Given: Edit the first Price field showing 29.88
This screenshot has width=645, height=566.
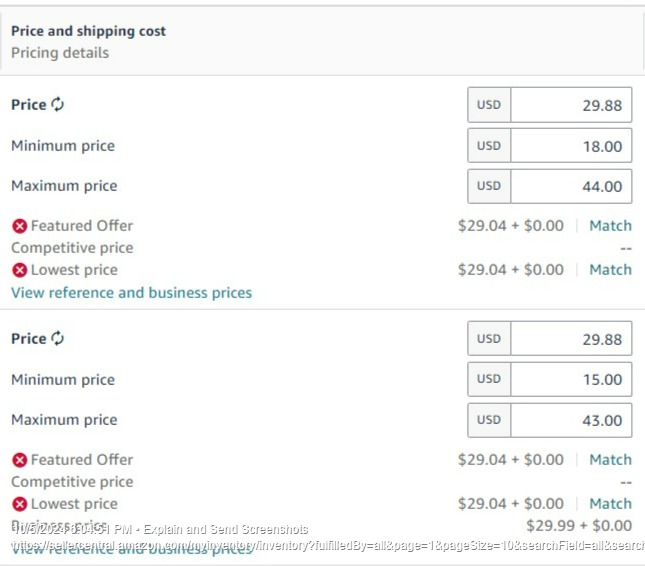Looking at the screenshot, I should coord(571,105).
